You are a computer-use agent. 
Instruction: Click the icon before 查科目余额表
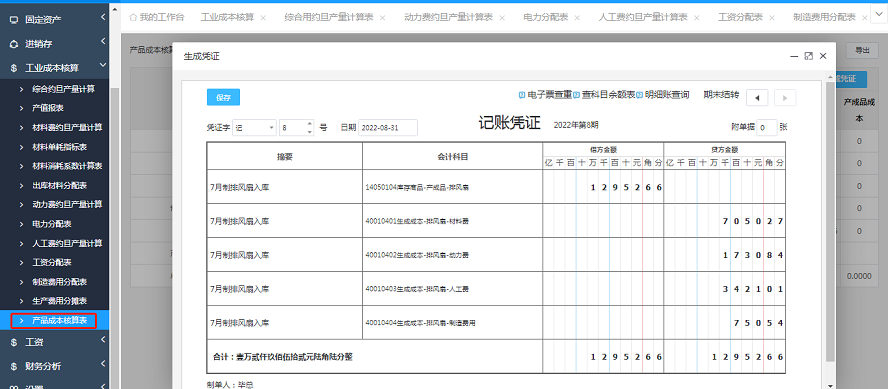(x=577, y=95)
